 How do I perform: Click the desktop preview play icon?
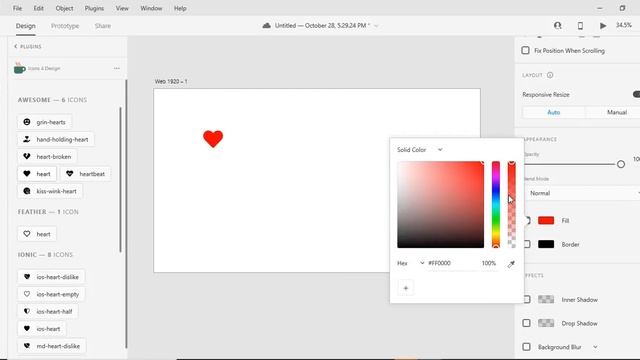click(x=603, y=26)
